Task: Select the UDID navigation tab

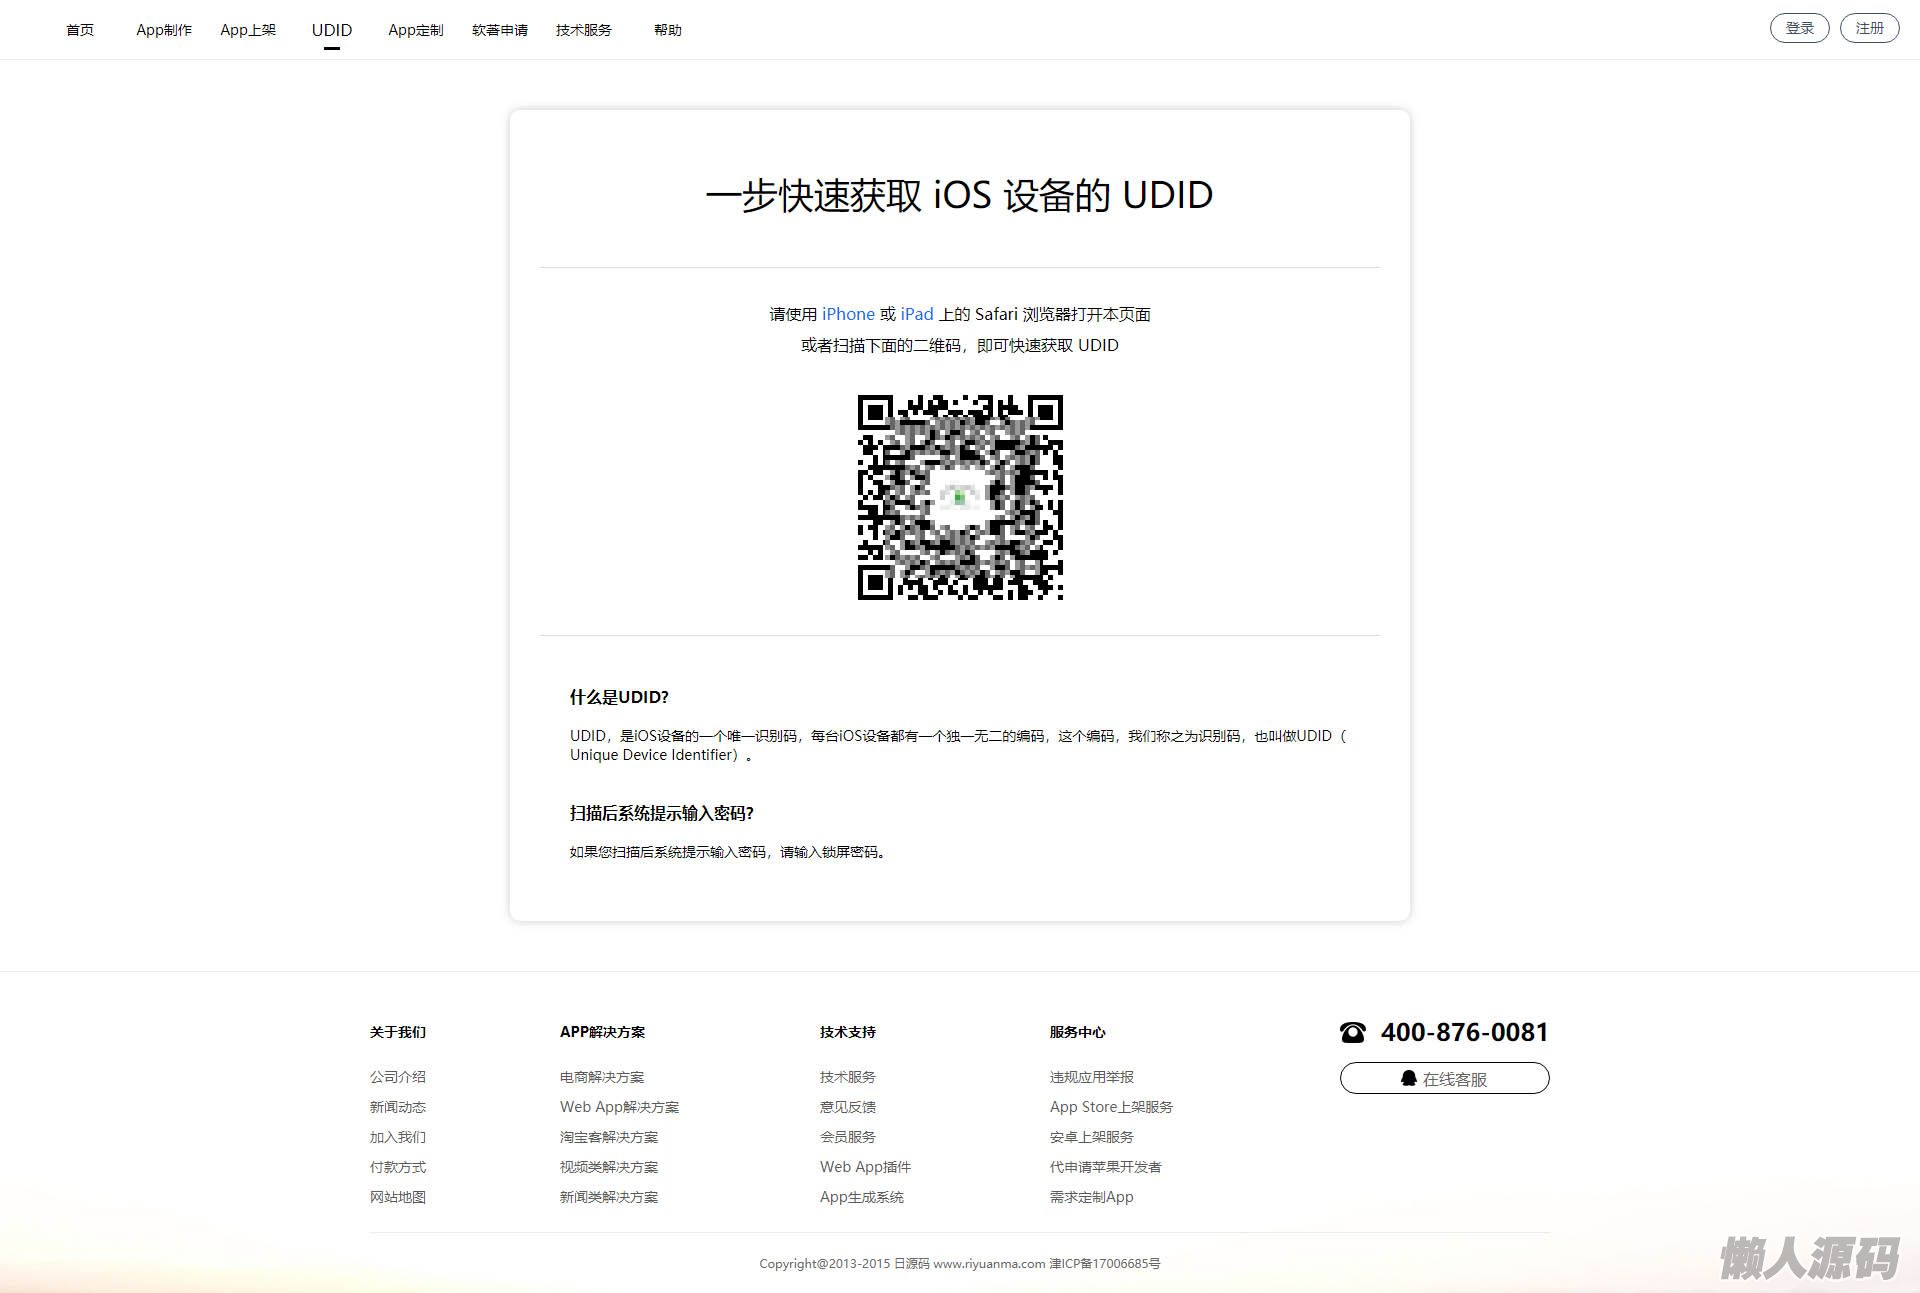Action: [332, 30]
